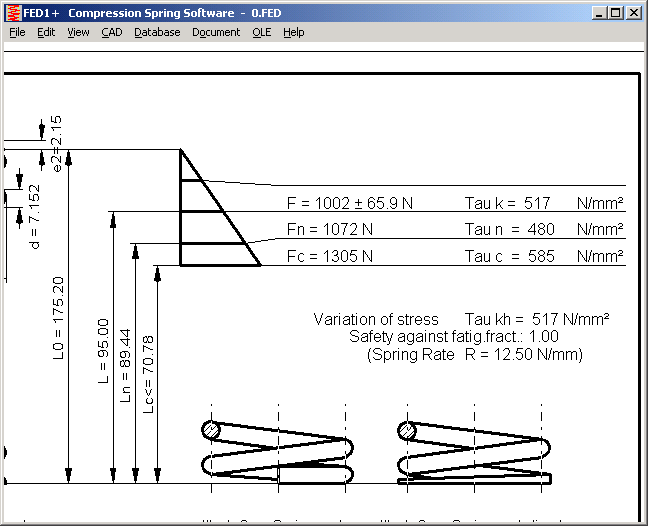Open the Document menu
Image resolution: width=648 pixels, height=526 pixels.
(216, 32)
